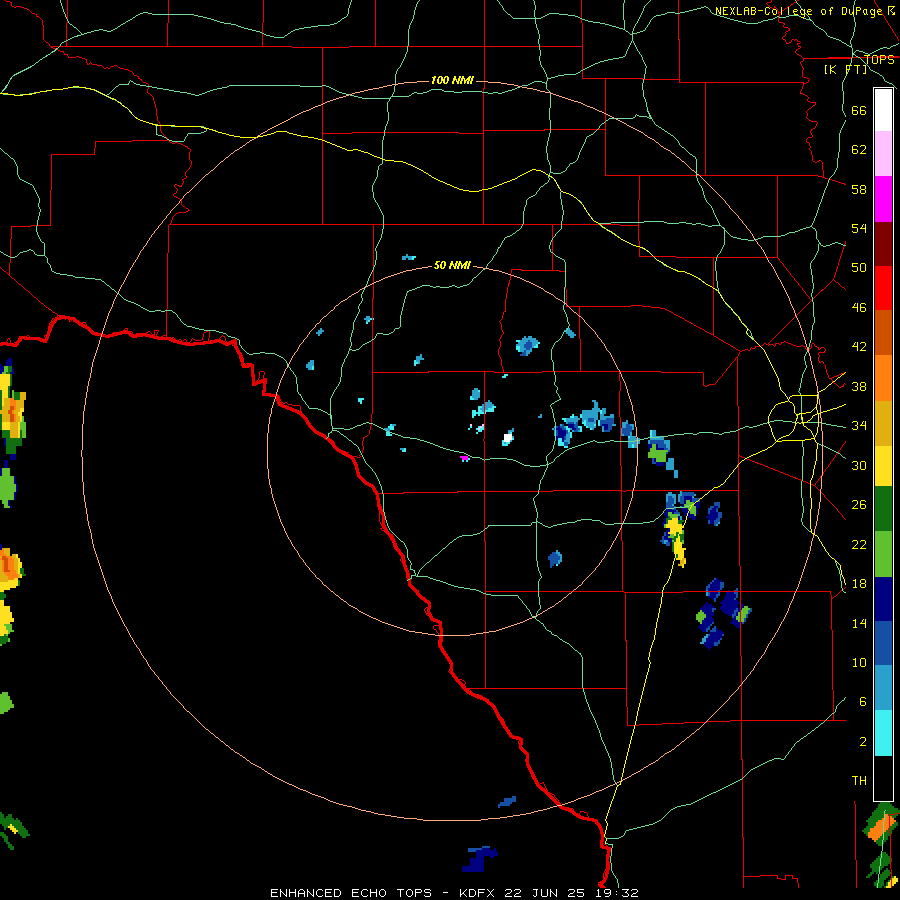Click the 50 NMI range ring label

coord(452,265)
